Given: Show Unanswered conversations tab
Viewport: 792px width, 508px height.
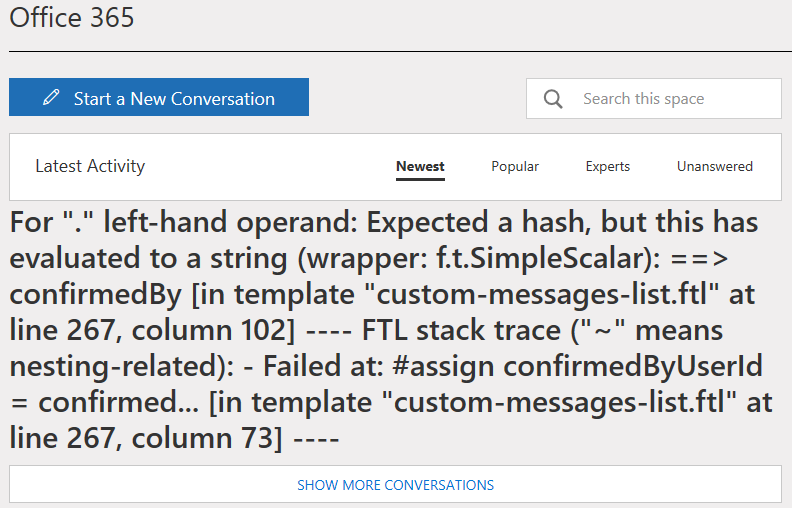Looking at the screenshot, I should 714,167.
